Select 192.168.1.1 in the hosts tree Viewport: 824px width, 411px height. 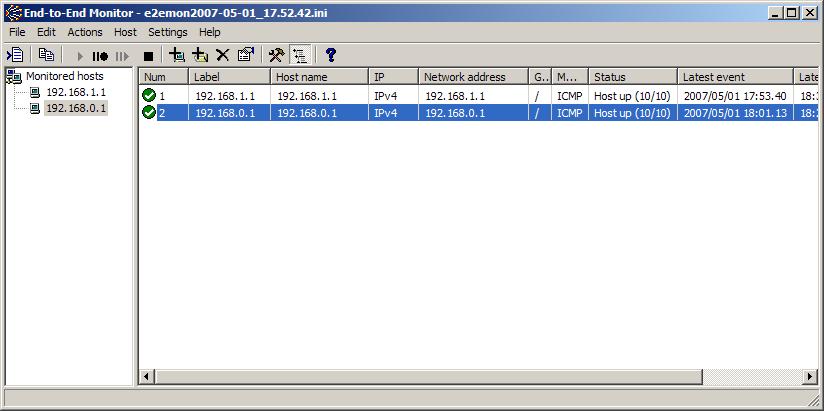click(76, 93)
